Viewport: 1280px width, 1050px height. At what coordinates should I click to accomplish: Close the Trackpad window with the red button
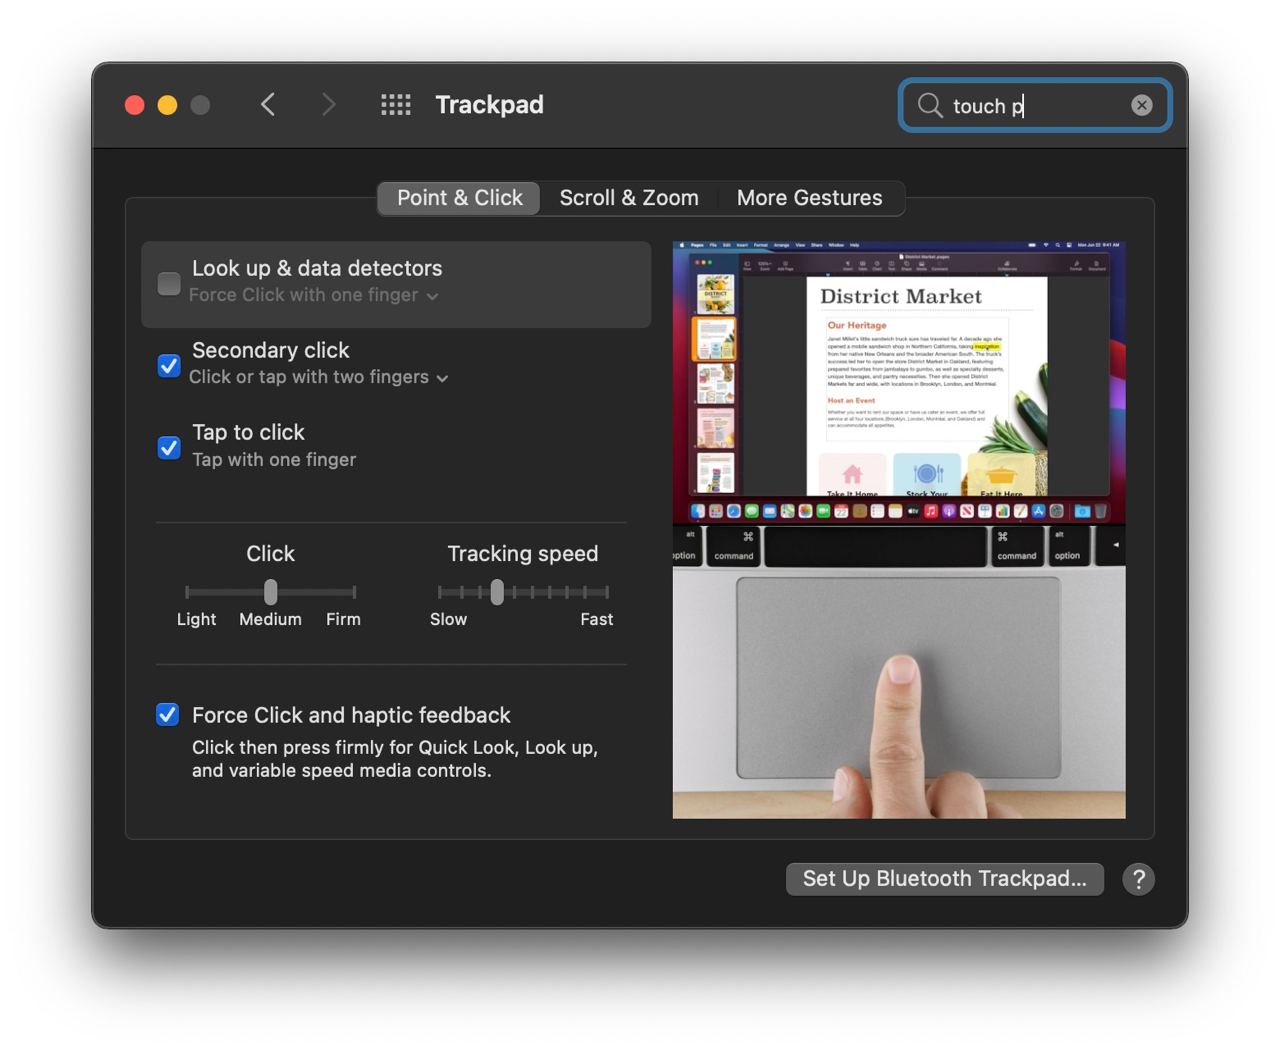[x=135, y=105]
